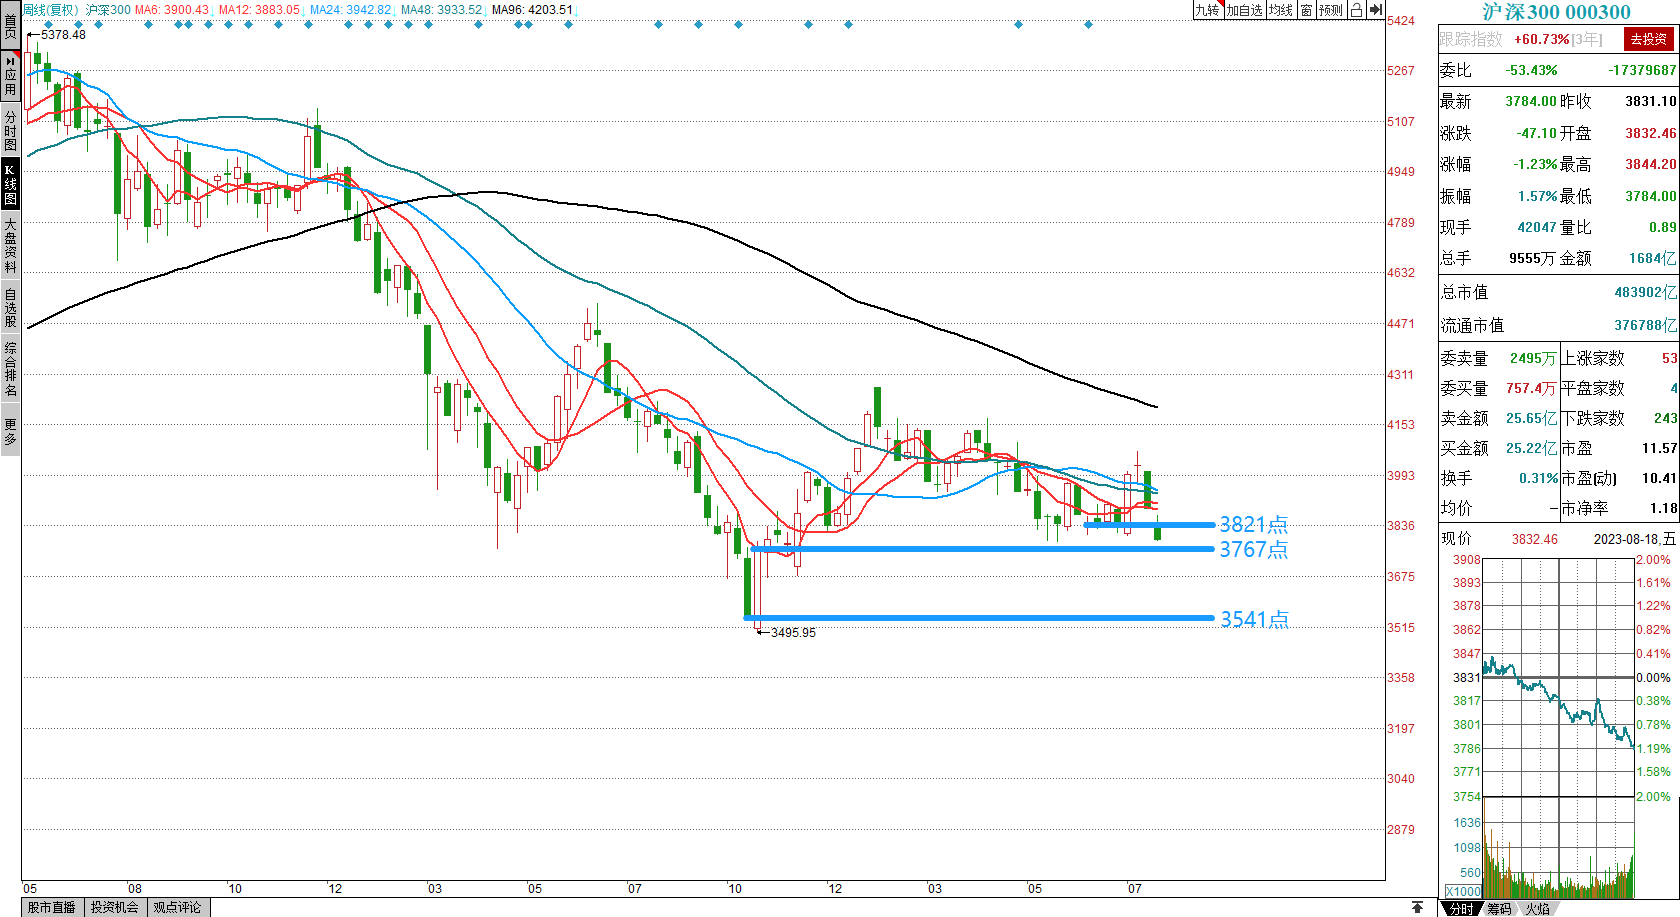Viewport: 1680px width, 917px height.
Task: Click the 应用 sidebar item
Action: (x=10, y=75)
